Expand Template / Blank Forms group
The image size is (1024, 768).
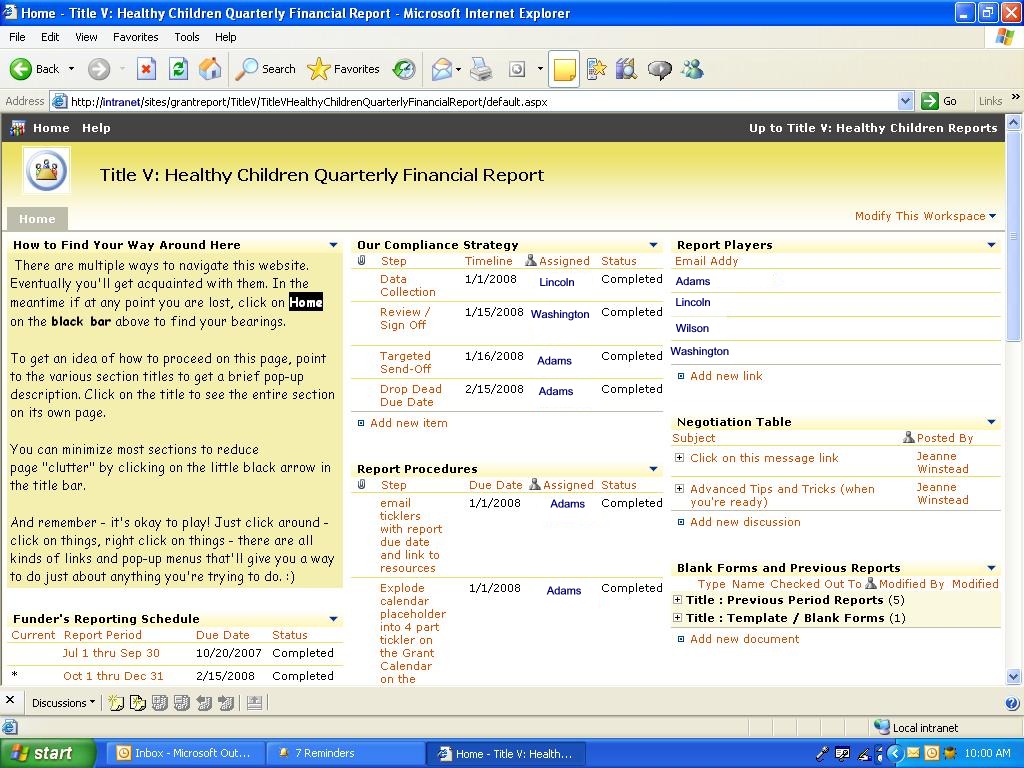tap(677, 618)
